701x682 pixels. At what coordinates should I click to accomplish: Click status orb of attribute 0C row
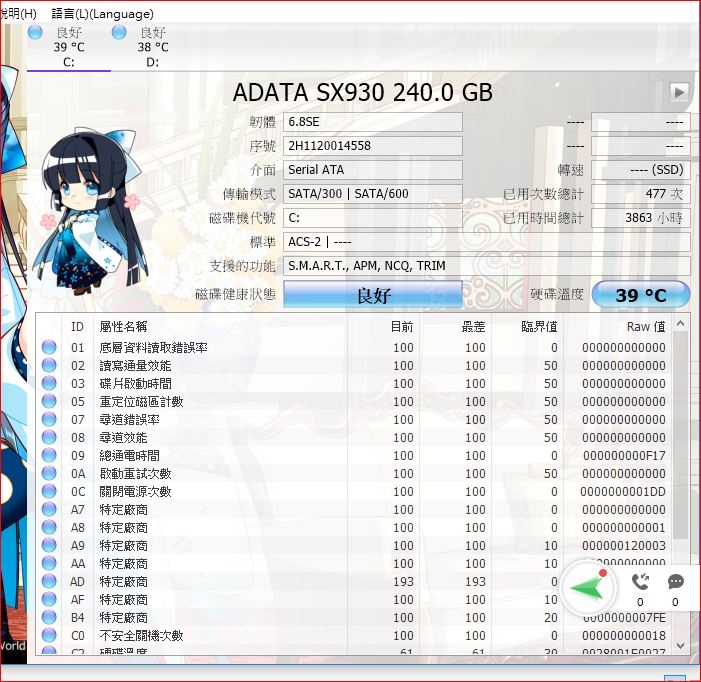point(49,492)
